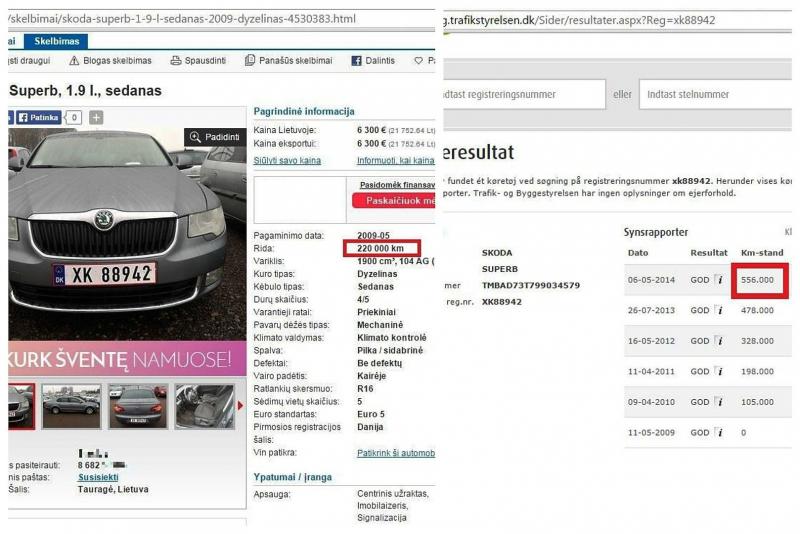The image size is (800, 534).
Task: Click the plus share icon next to like count
Action: (96, 118)
